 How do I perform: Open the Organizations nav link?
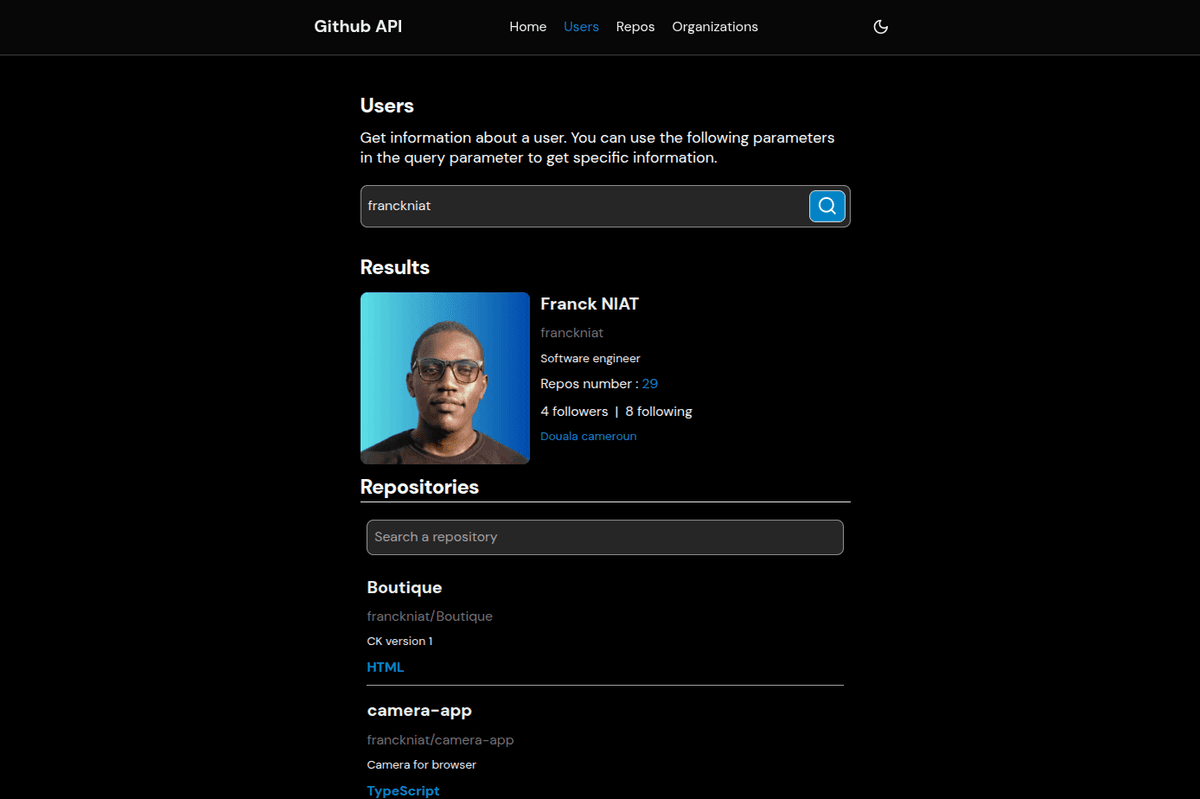[x=715, y=27]
